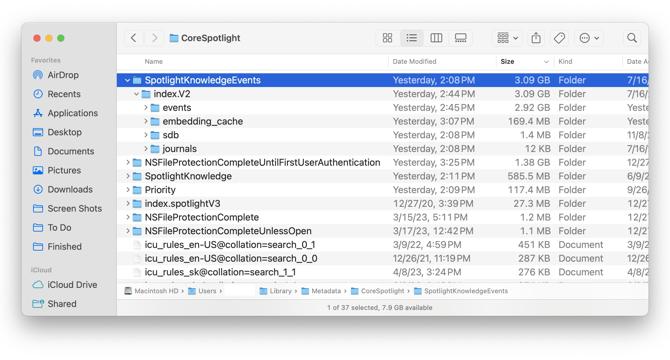Switch to column view
This screenshot has height=360, width=670.
[x=436, y=38]
